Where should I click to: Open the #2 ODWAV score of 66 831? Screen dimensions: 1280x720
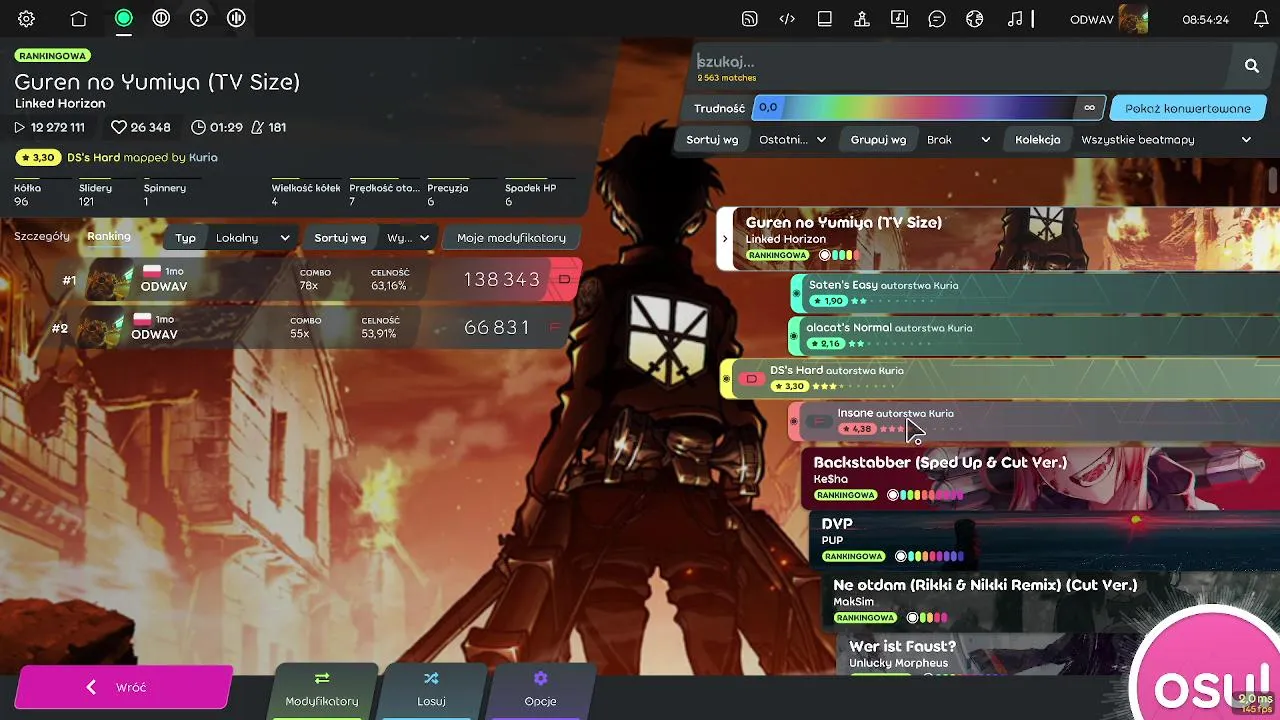coord(327,327)
